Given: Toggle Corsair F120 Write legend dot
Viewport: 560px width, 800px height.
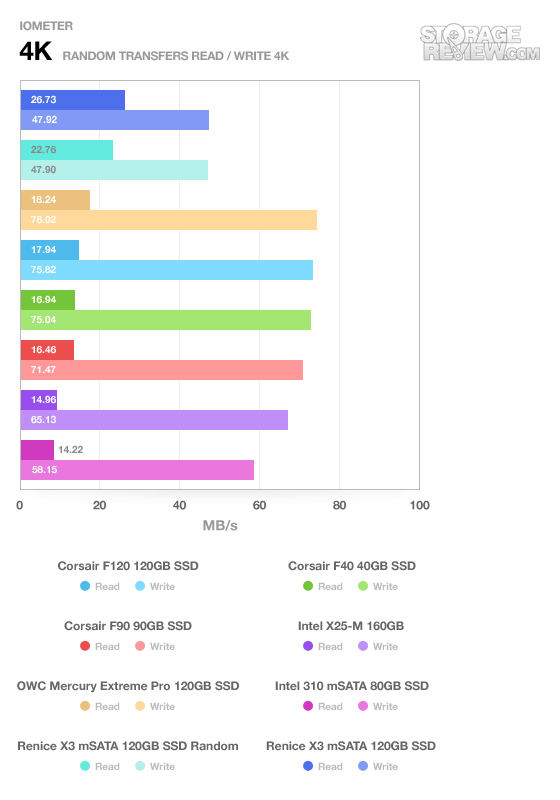Looking at the screenshot, I should point(140,586).
